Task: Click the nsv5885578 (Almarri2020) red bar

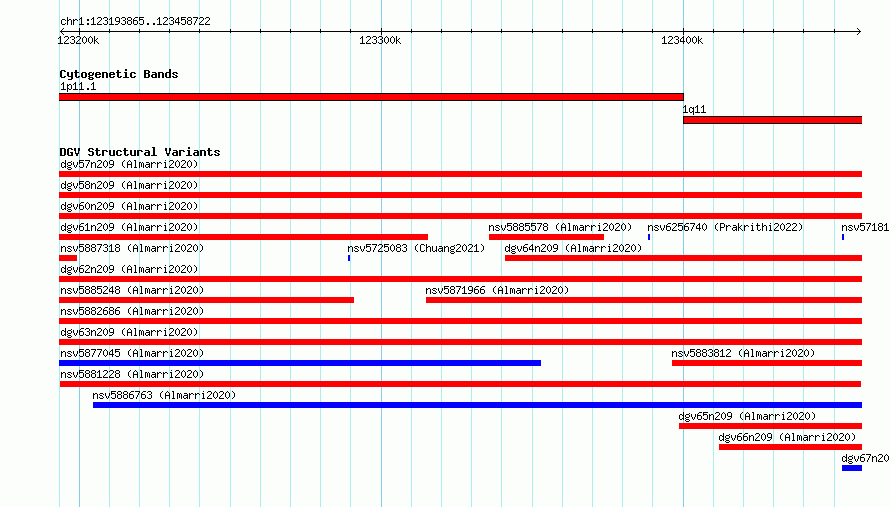Action: pos(547,237)
